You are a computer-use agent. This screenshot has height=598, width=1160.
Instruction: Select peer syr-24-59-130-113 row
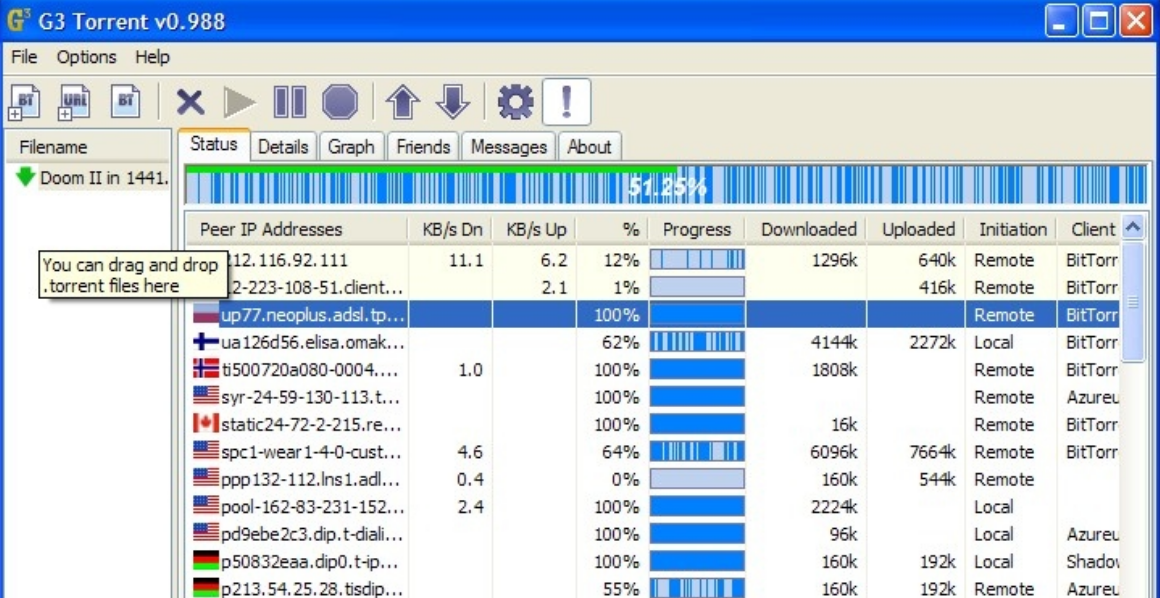(651, 397)
